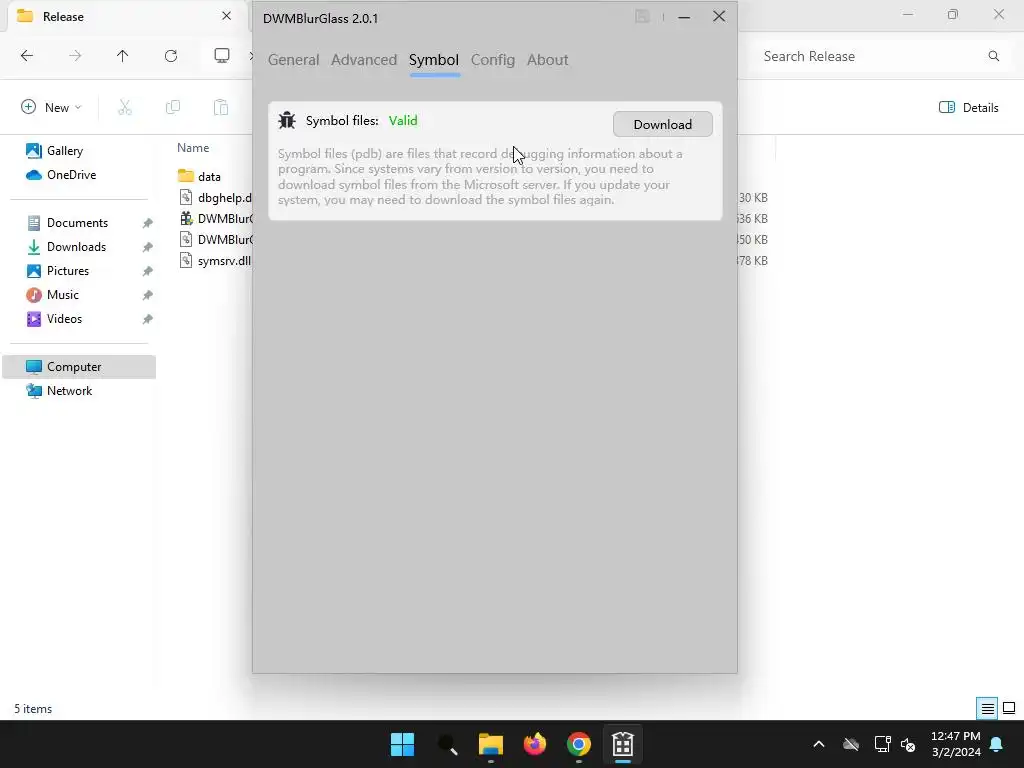Screen dimensions: 1024x768
Task: Open the About tab
Action: [x=547, y=59]
